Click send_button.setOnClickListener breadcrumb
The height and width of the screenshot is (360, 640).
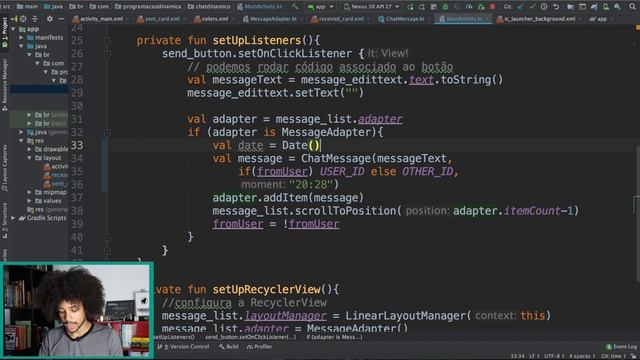pyautogui.click(x=251, y=337)
